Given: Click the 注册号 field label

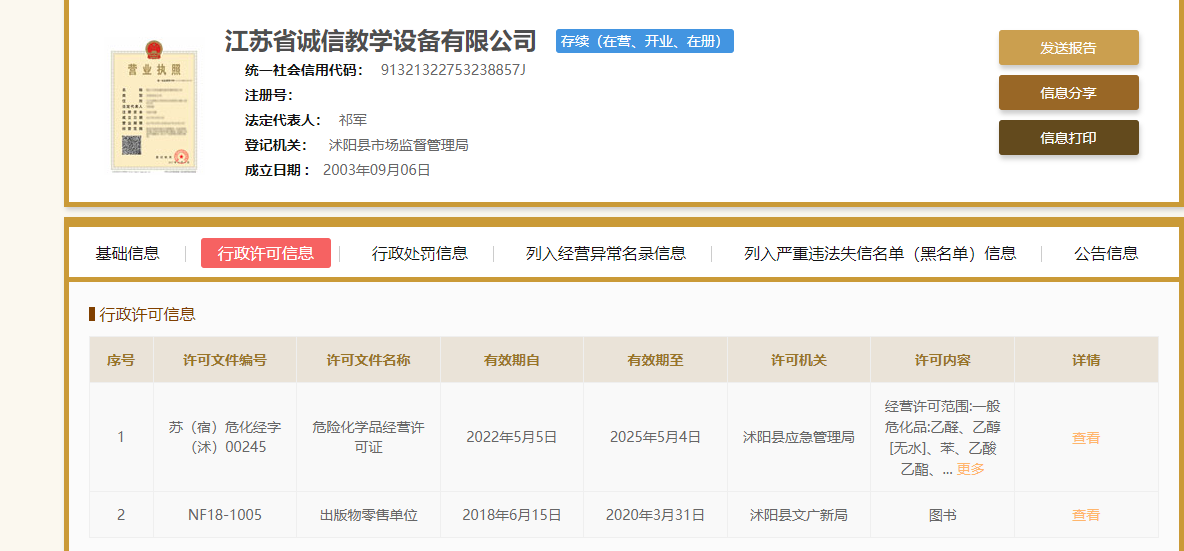Looking at the screenshot, I should coord(269,95).
